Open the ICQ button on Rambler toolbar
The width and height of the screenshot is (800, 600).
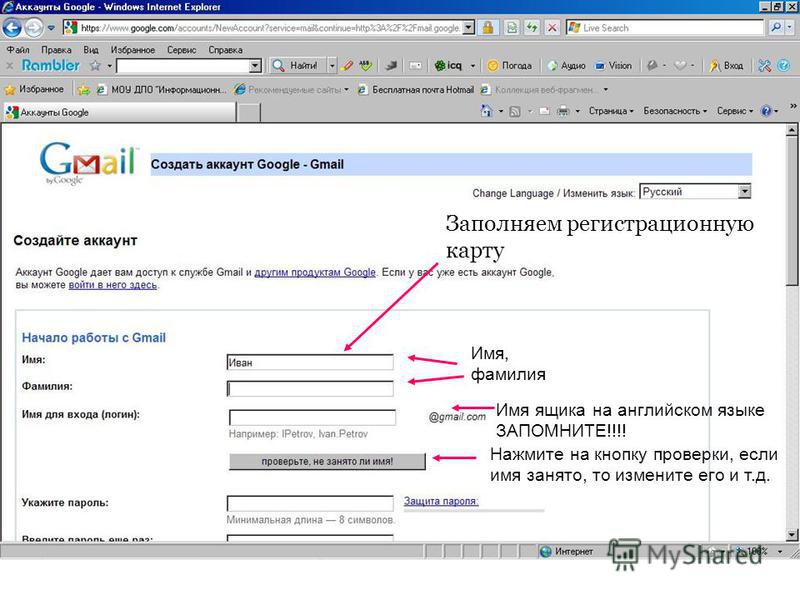[x=448, y=66]
